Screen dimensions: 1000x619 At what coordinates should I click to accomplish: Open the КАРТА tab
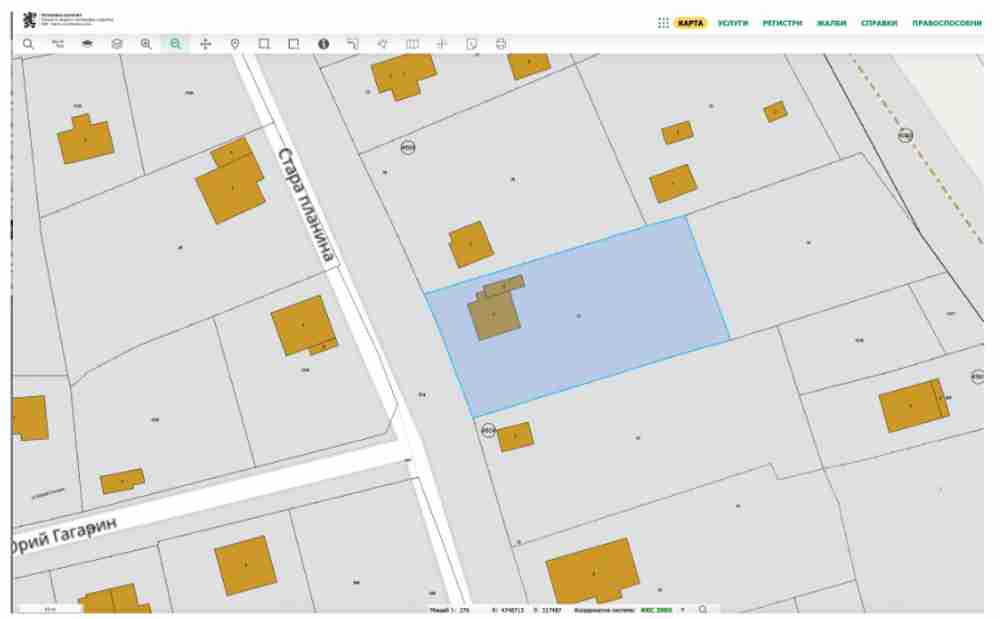point(690,23)
